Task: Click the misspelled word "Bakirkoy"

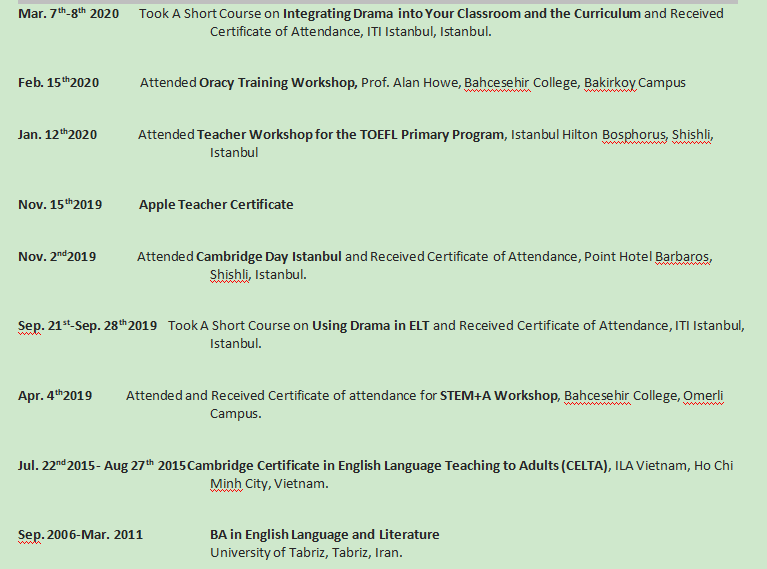Action: click(x=608, y=83)
